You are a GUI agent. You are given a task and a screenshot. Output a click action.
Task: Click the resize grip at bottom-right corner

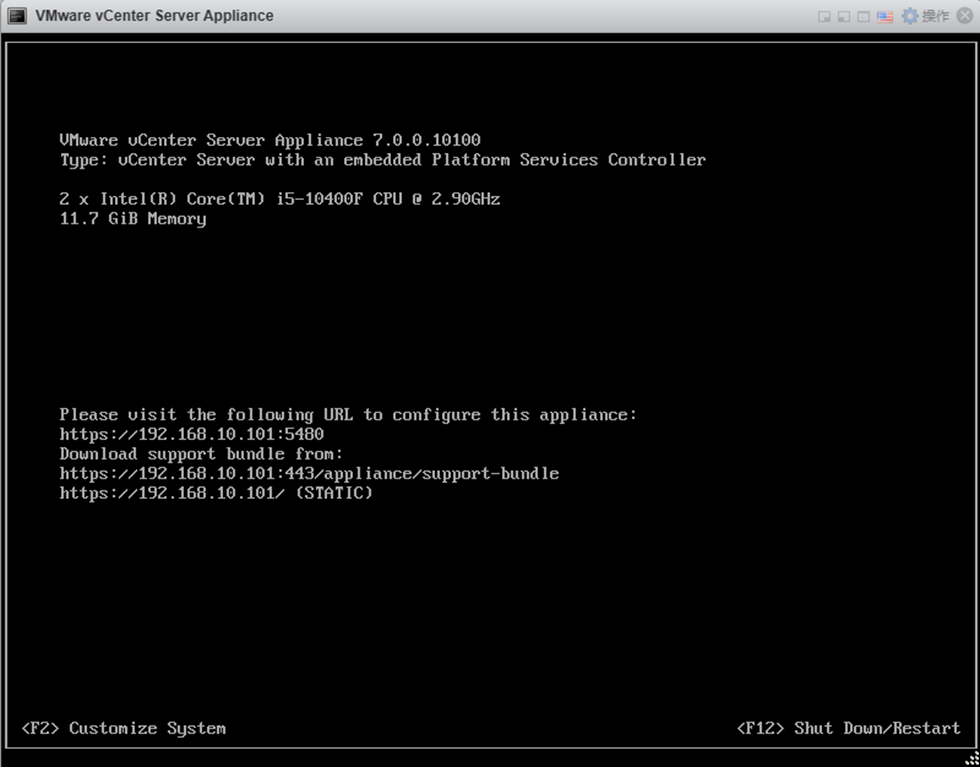[972, 759]
